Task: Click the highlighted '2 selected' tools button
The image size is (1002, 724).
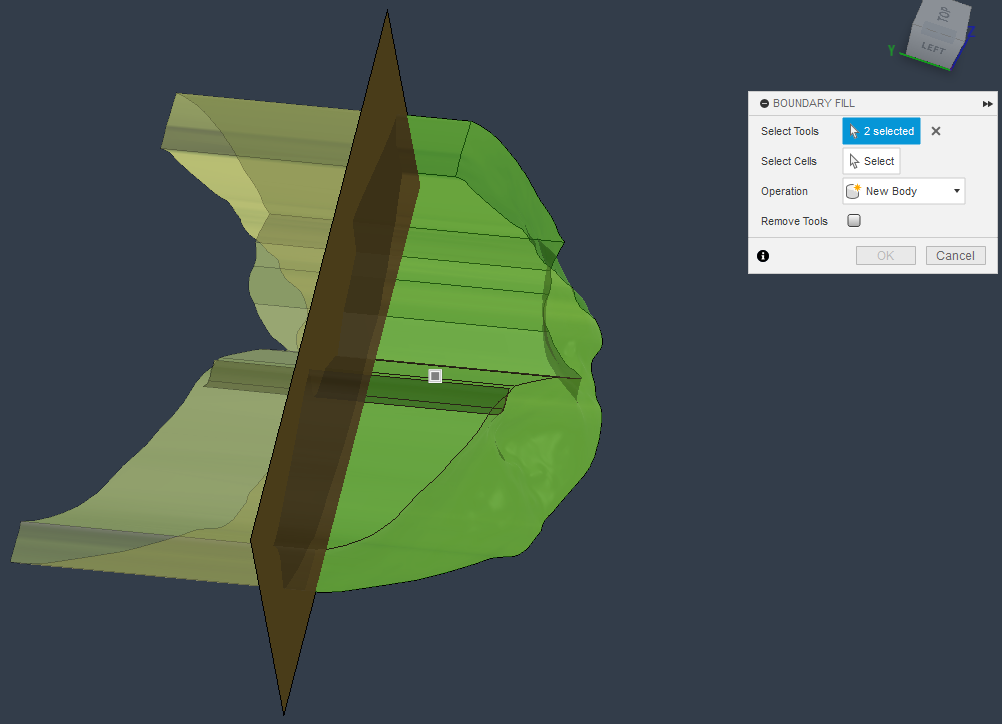Action: 881,131
